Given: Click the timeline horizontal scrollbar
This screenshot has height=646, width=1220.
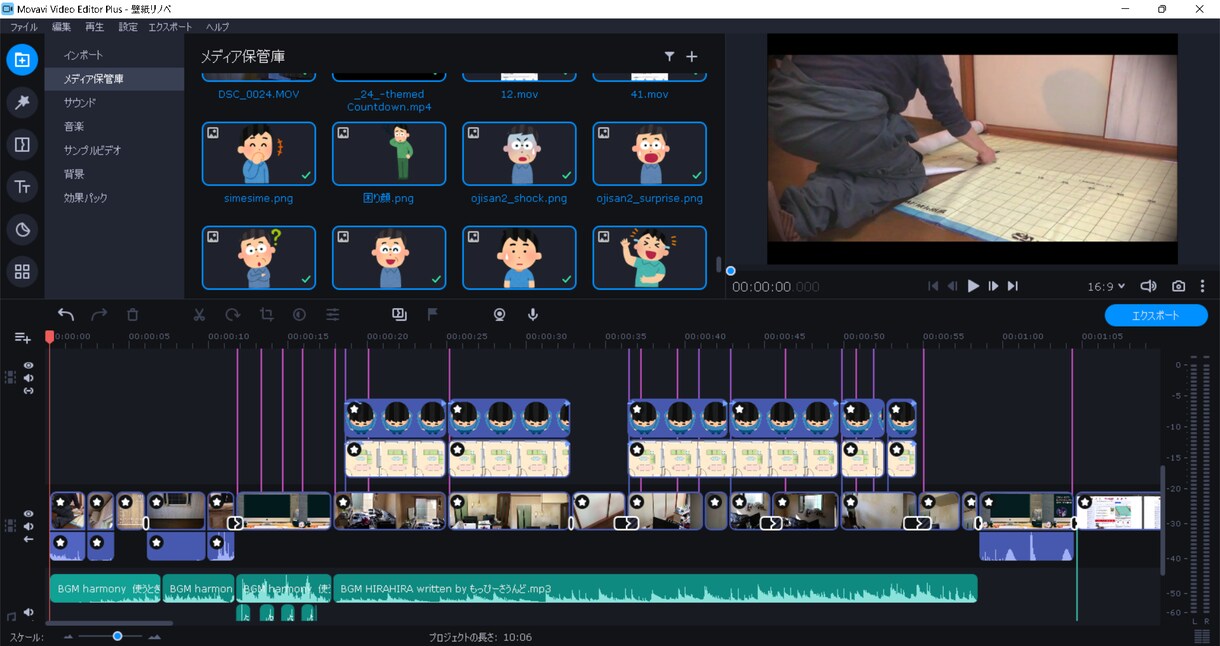Looking at the screenshot, I should point(110,623).
